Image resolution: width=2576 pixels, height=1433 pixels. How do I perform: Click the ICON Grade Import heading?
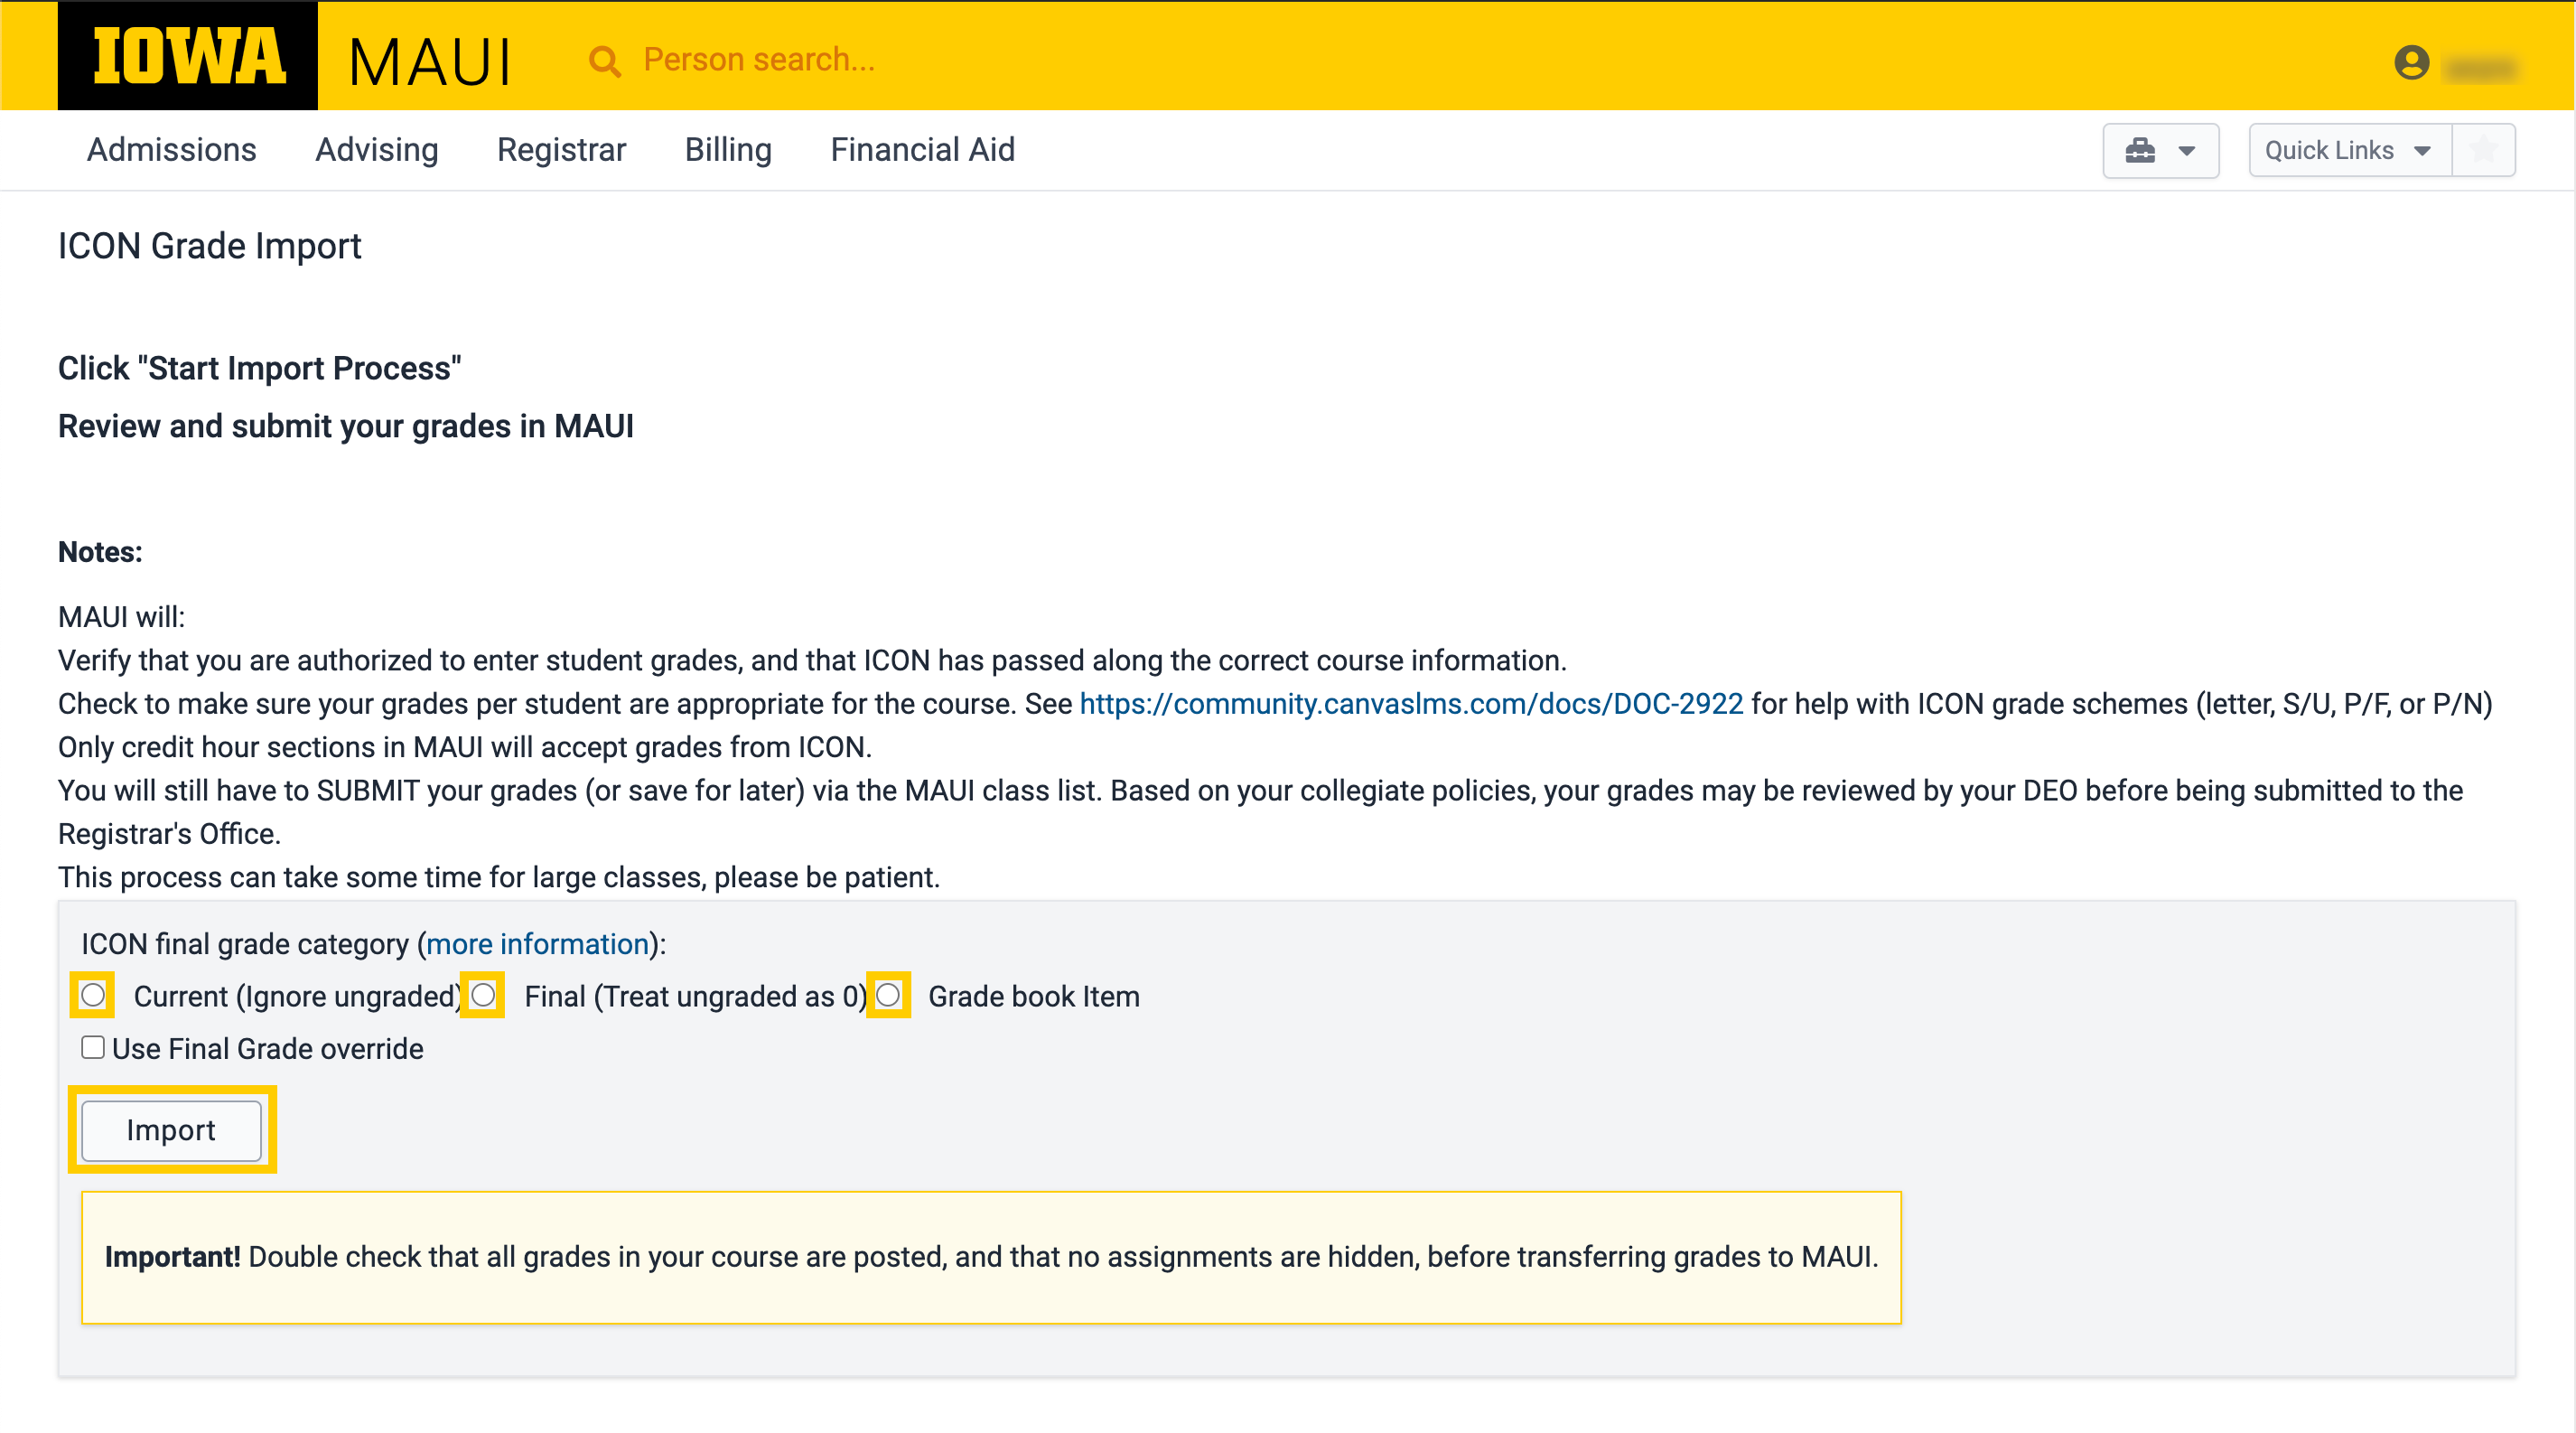(x=209, y=246)
